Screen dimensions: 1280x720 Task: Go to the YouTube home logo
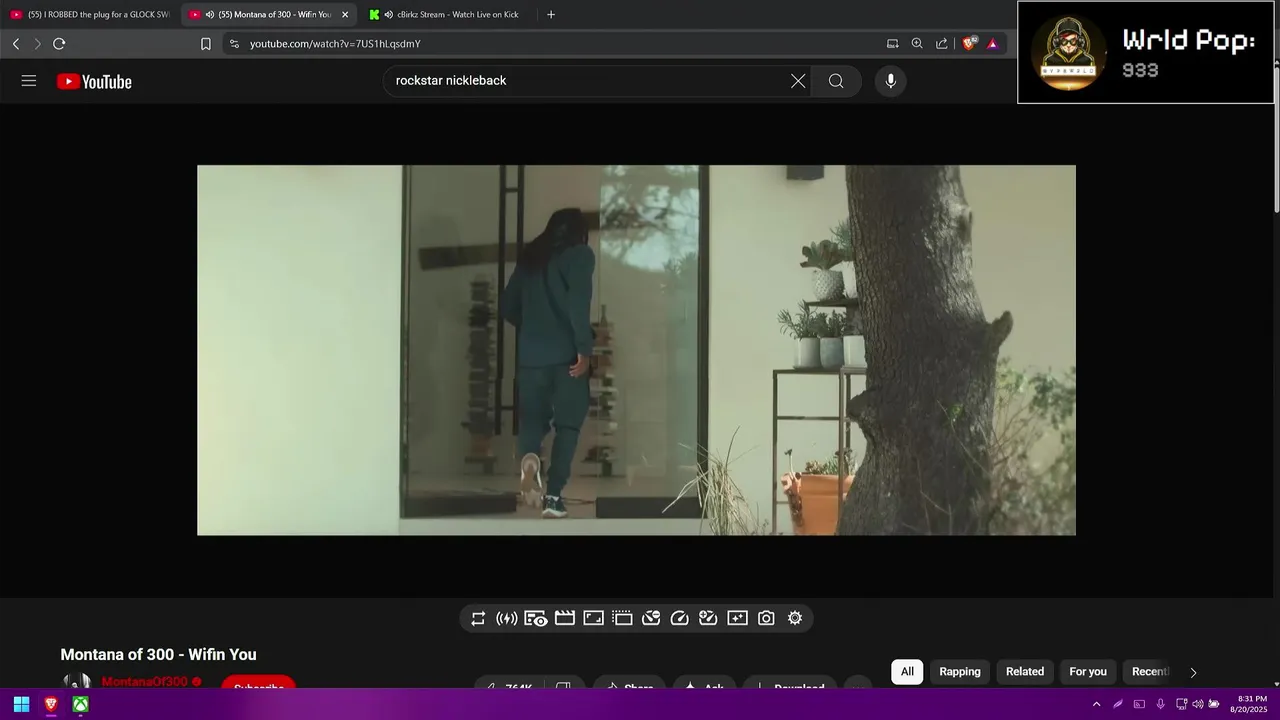coord(94,82)
